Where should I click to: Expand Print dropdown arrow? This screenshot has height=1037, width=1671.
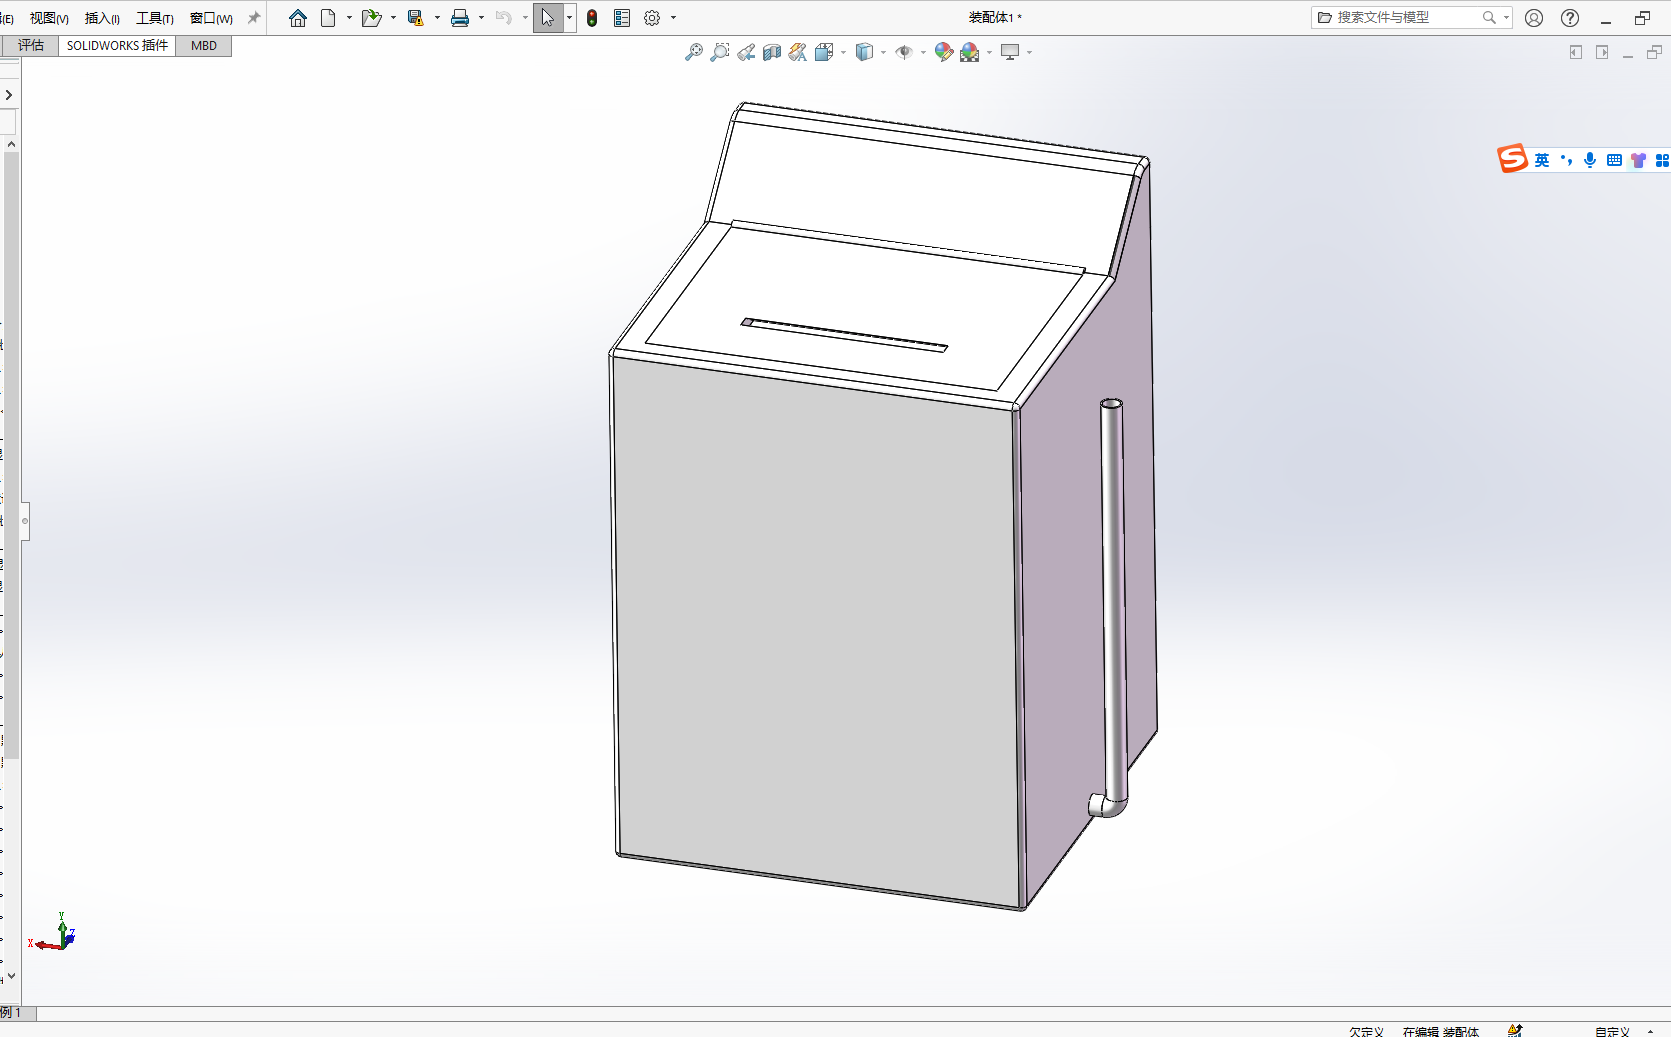click(481, 18)
